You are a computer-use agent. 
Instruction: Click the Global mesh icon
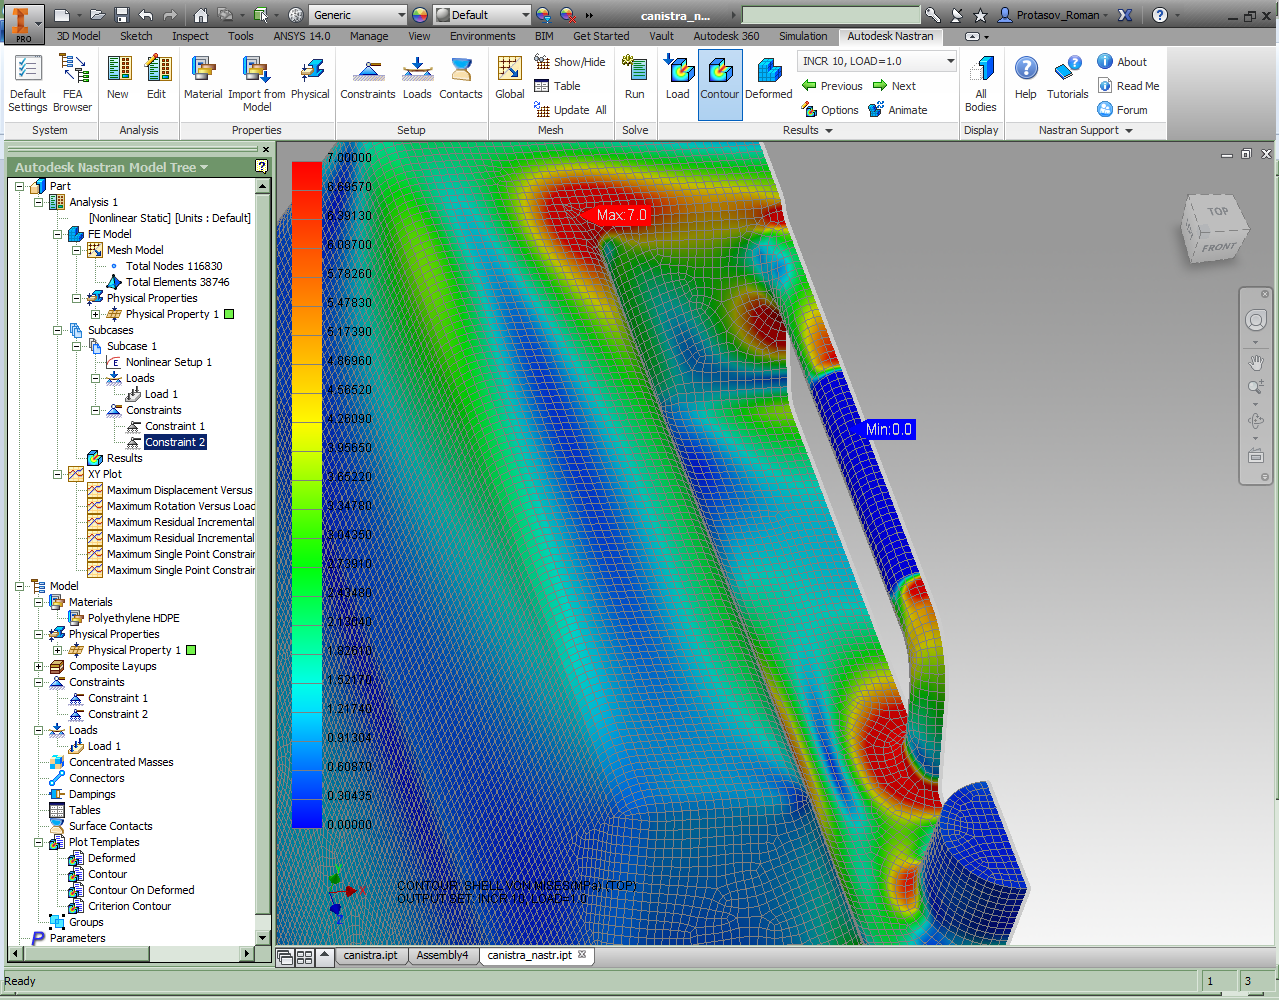(509, 78)
